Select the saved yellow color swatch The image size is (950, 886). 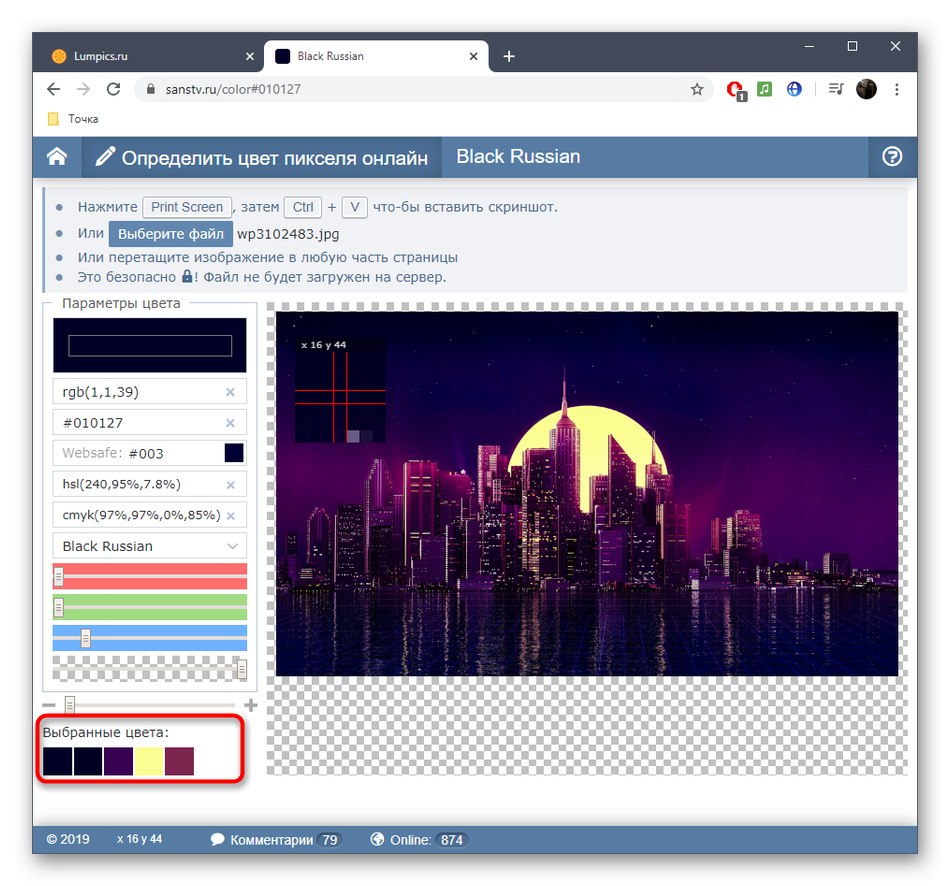click(148, 761)
